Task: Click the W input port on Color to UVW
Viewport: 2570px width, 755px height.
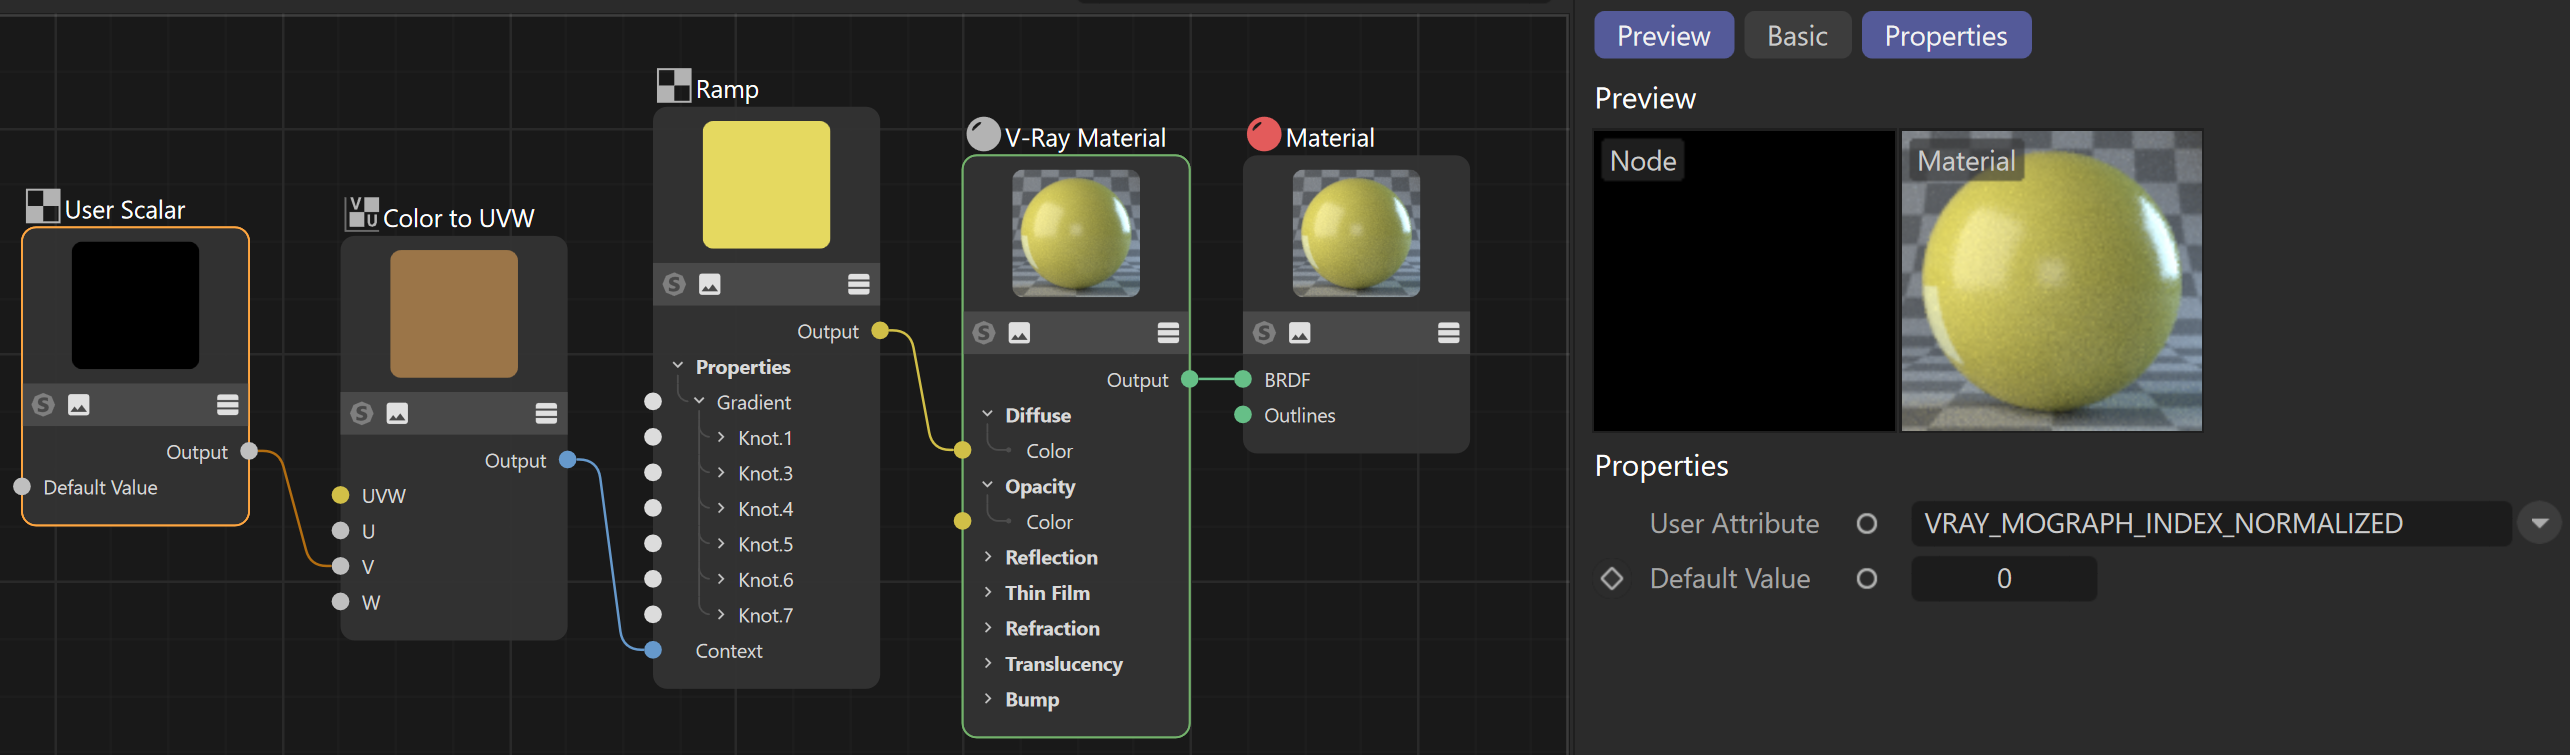Action: point(341,602)
